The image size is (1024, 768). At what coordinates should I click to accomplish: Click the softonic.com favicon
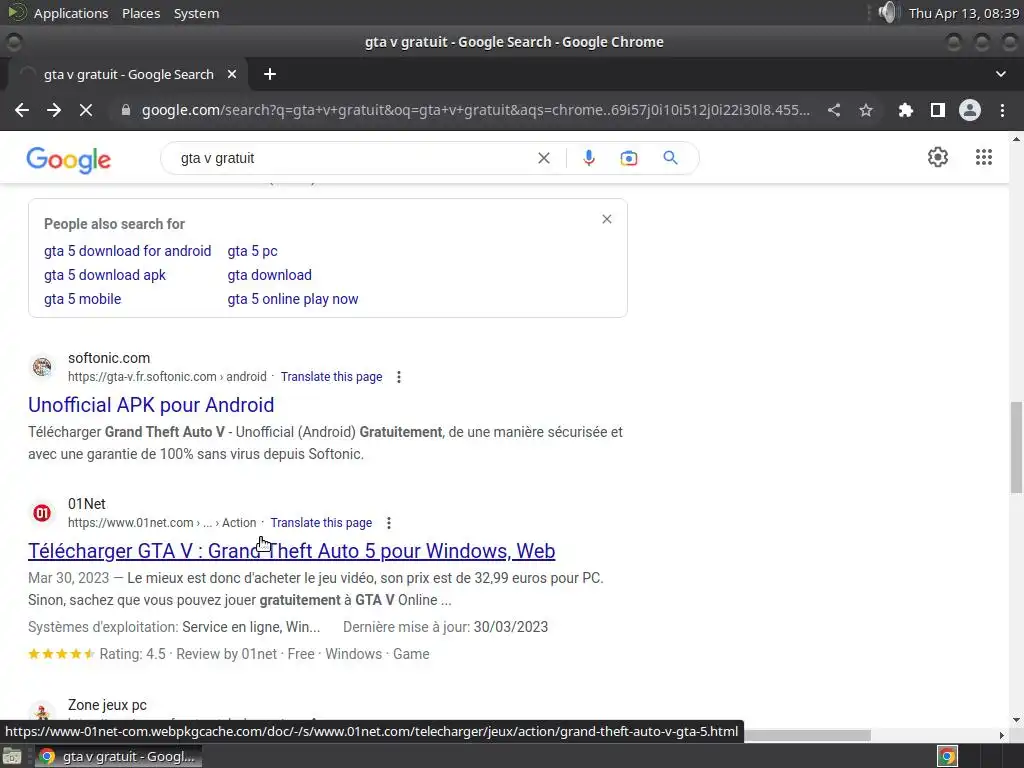coord(42,367)
